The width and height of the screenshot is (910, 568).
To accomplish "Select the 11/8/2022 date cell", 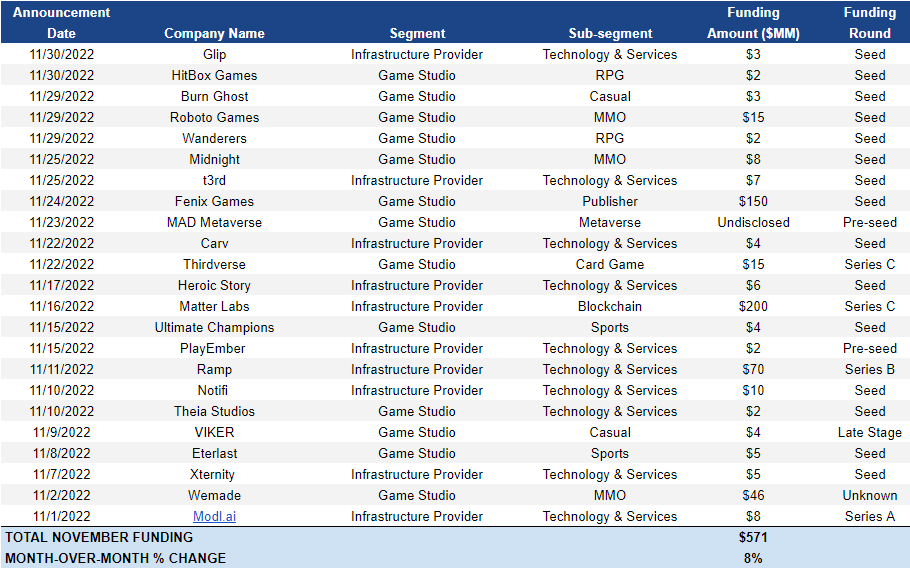I will coord(62,453).
